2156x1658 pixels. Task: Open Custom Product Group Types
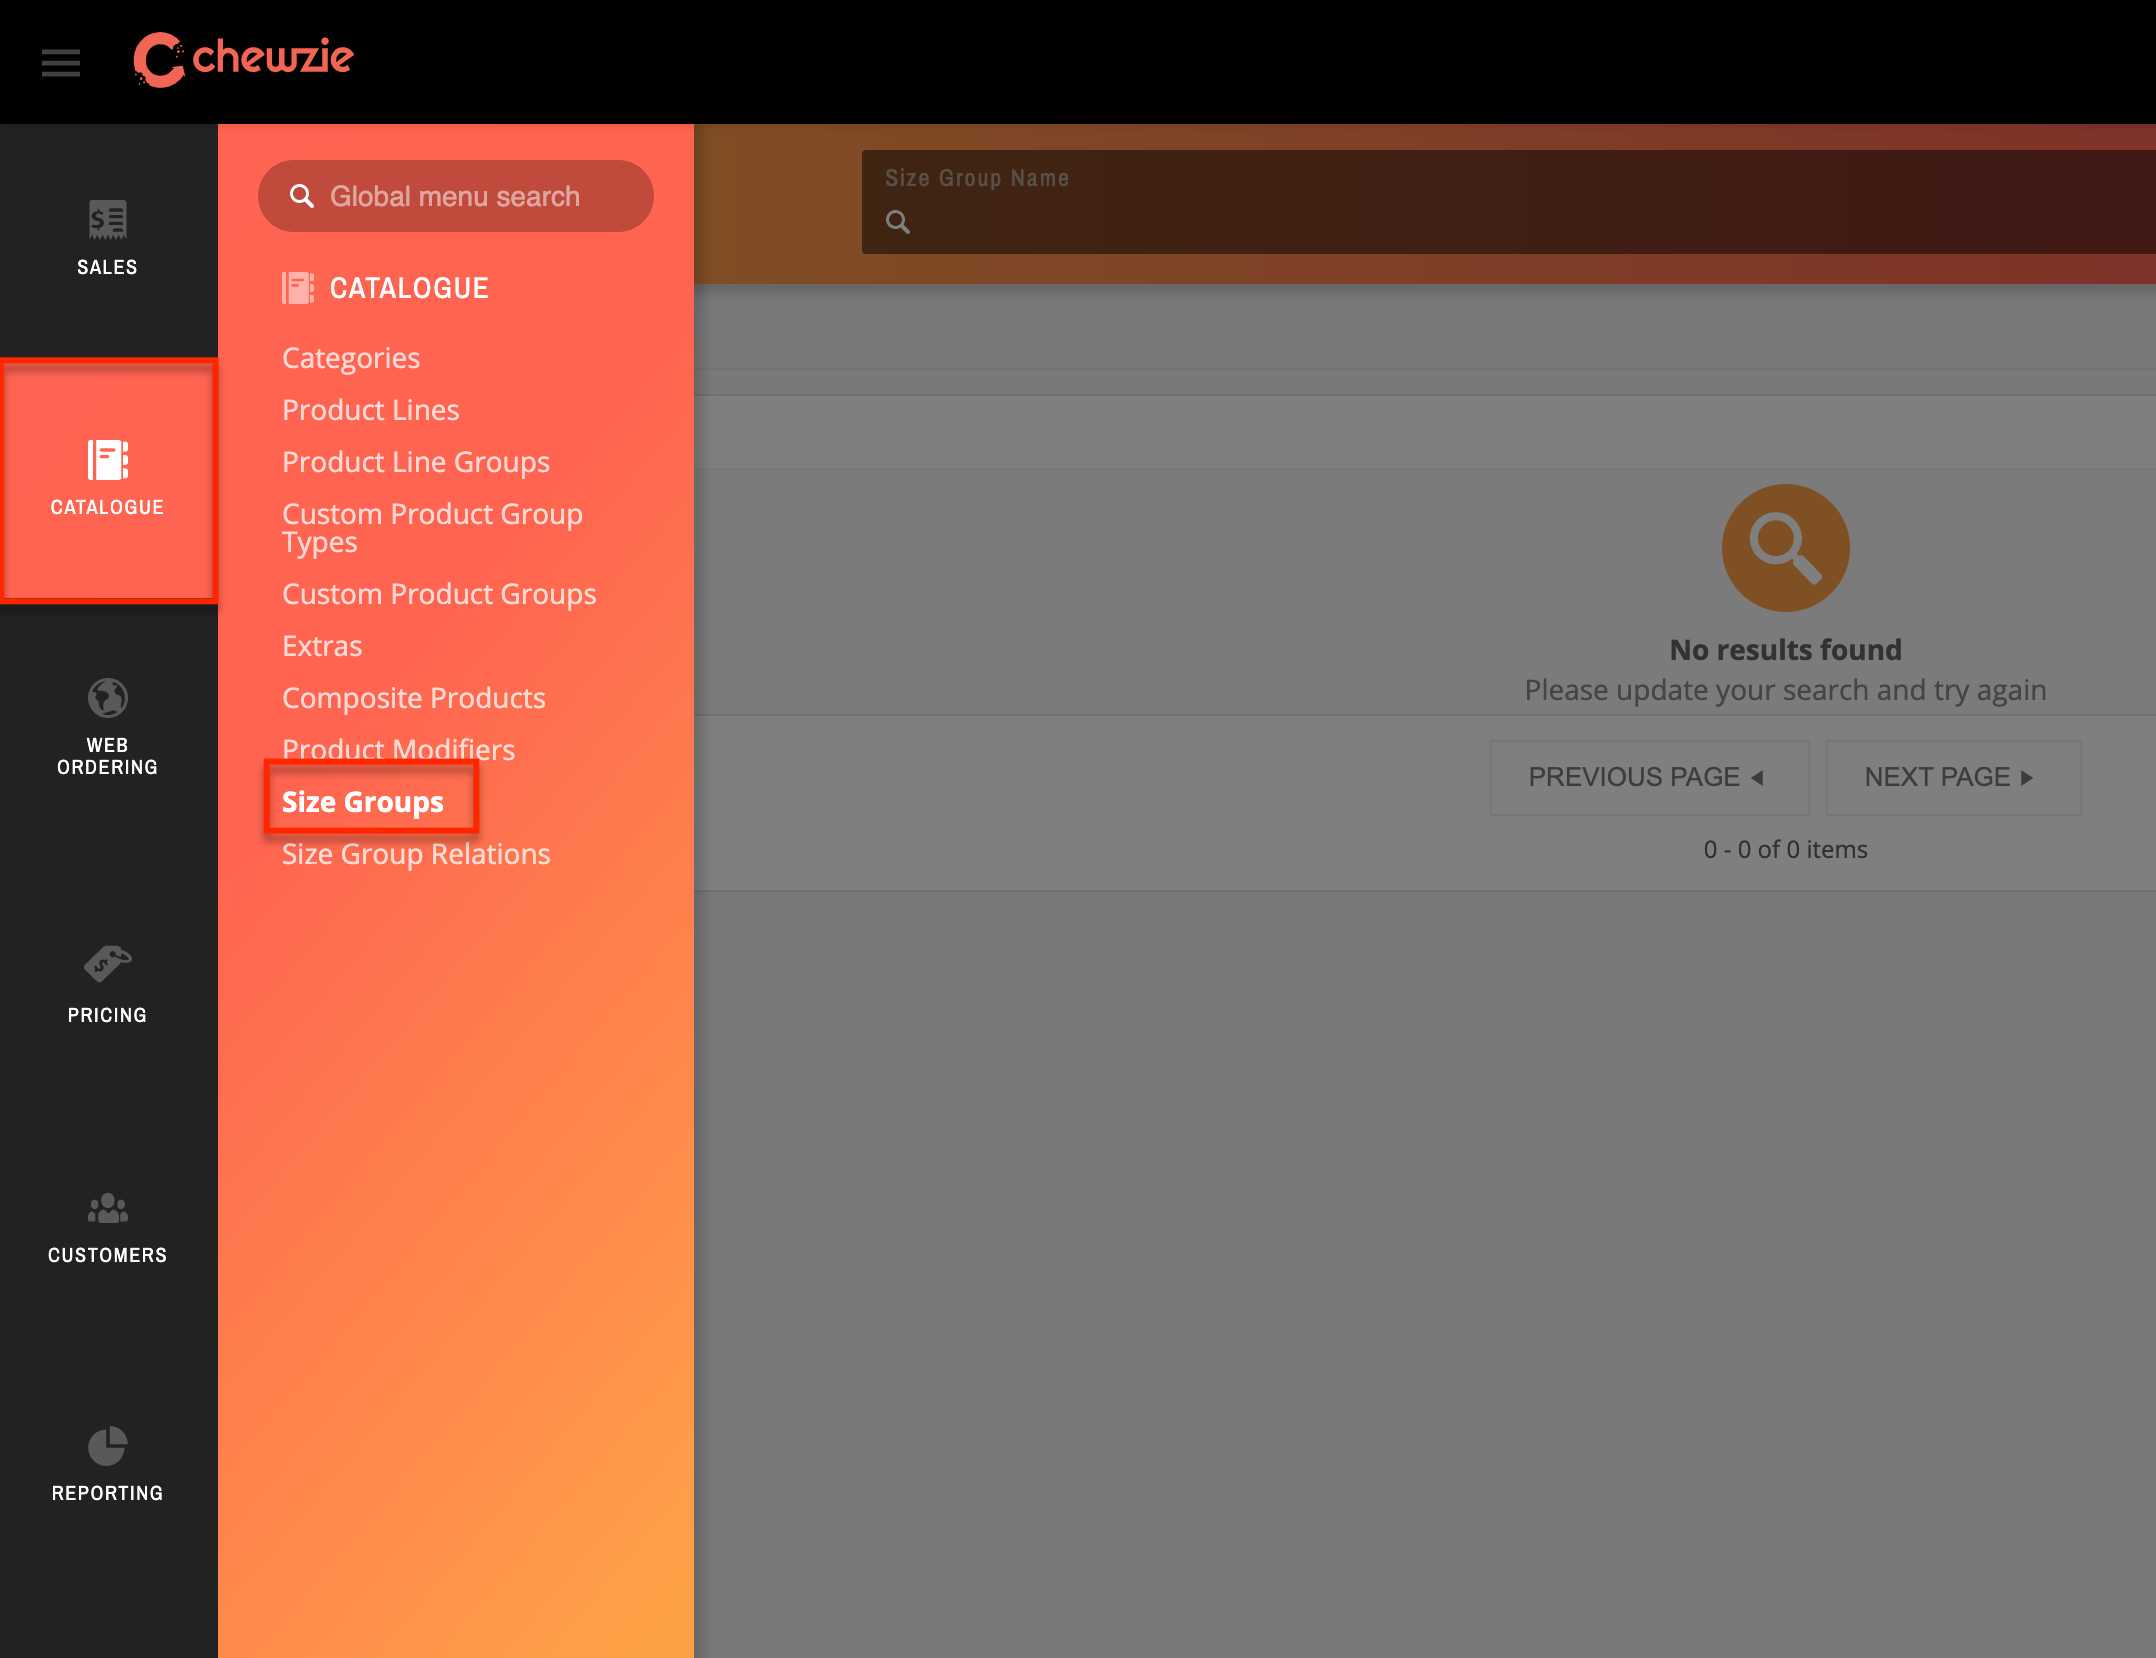pyautogui.click(x=432, y=528)
